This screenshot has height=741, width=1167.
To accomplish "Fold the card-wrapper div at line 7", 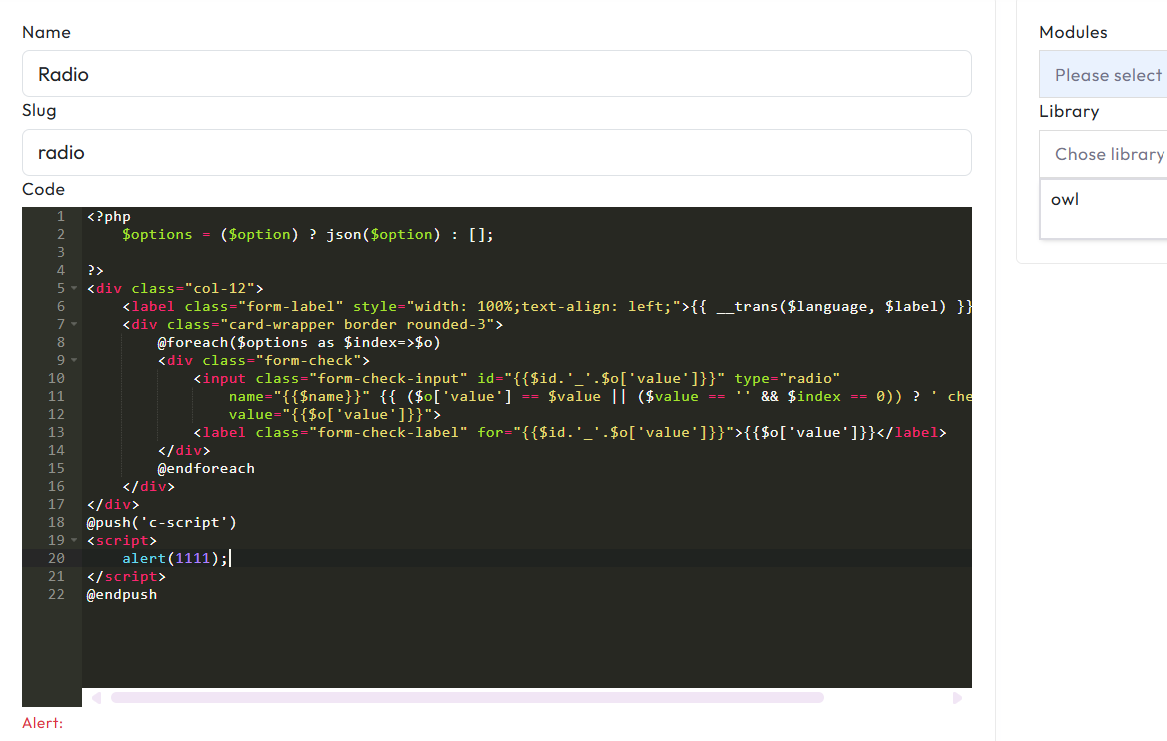I will 74,325.
